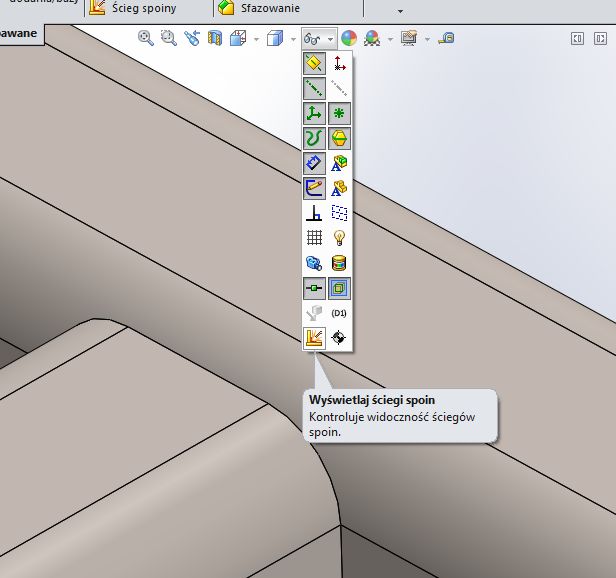Toggle the view grid icon

coord(315,238)
